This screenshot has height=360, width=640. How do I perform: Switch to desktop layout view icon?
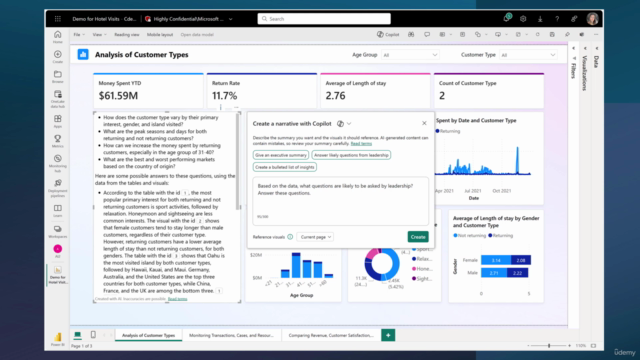coord(77,335)
